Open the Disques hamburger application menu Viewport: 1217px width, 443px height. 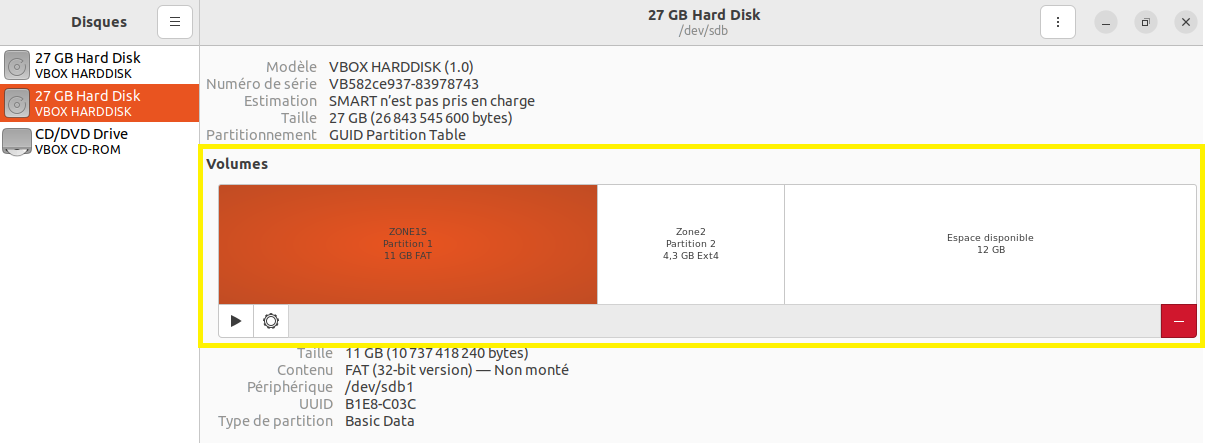(x=175, y=22)
